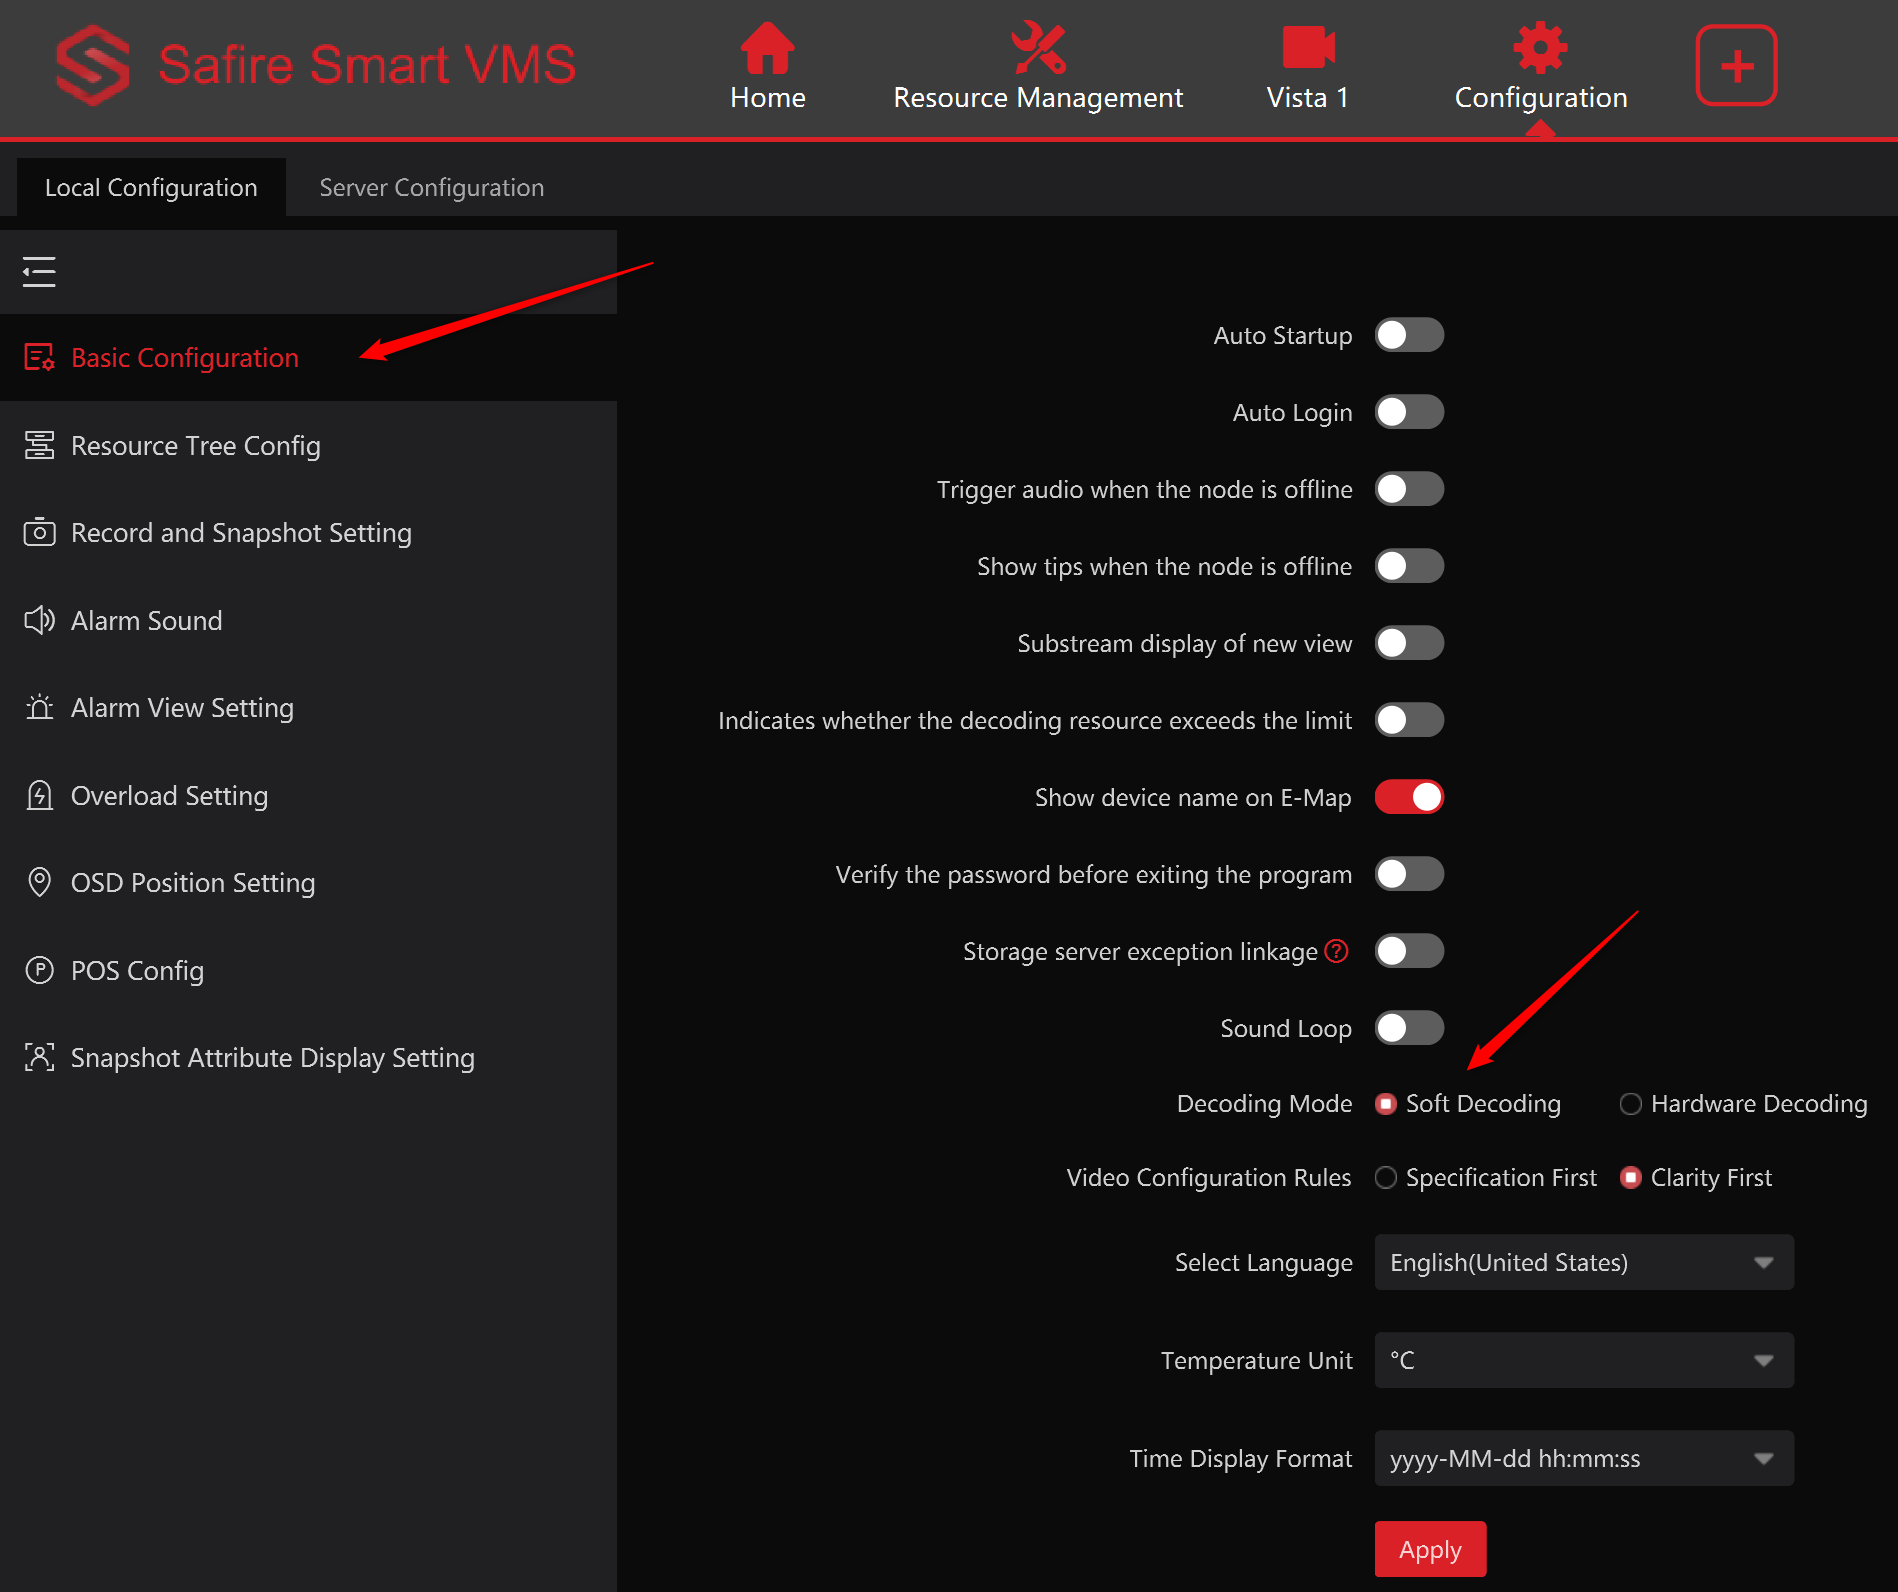
Task: Click the Vista 1 camera icon
Action: (x=1308, y=47)
